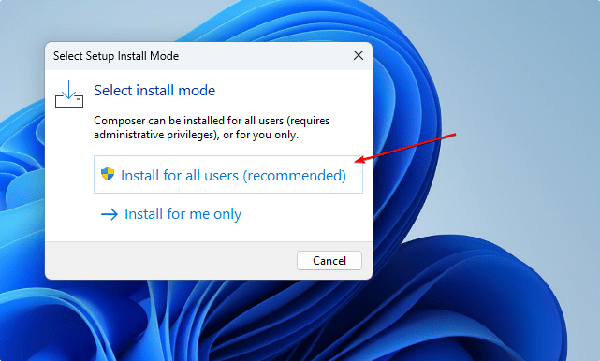Click the Select Setup Install Mode title

tap(116, 56)
